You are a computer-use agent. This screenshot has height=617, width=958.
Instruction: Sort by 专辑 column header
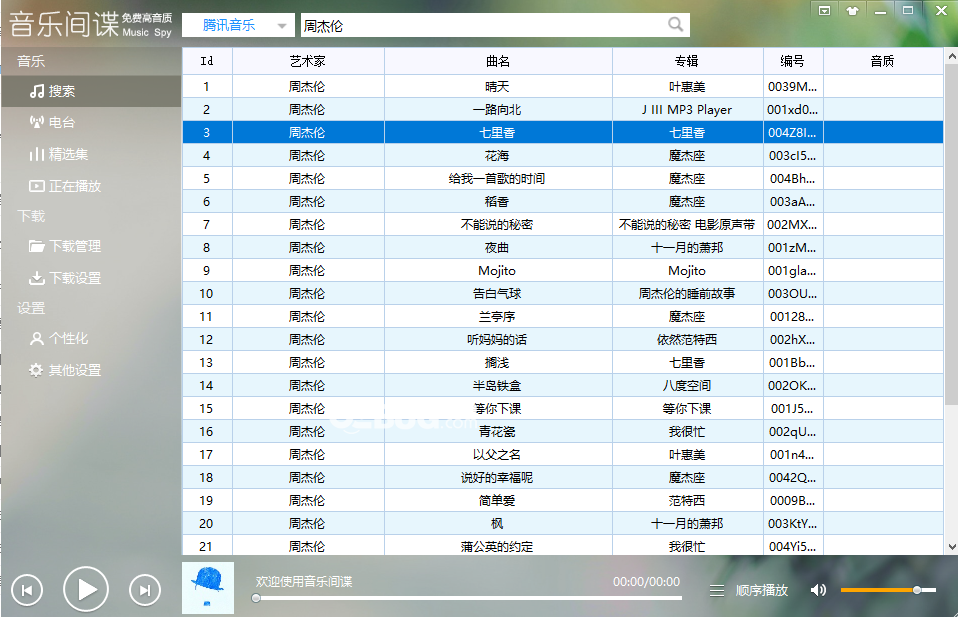pos(687,61)
